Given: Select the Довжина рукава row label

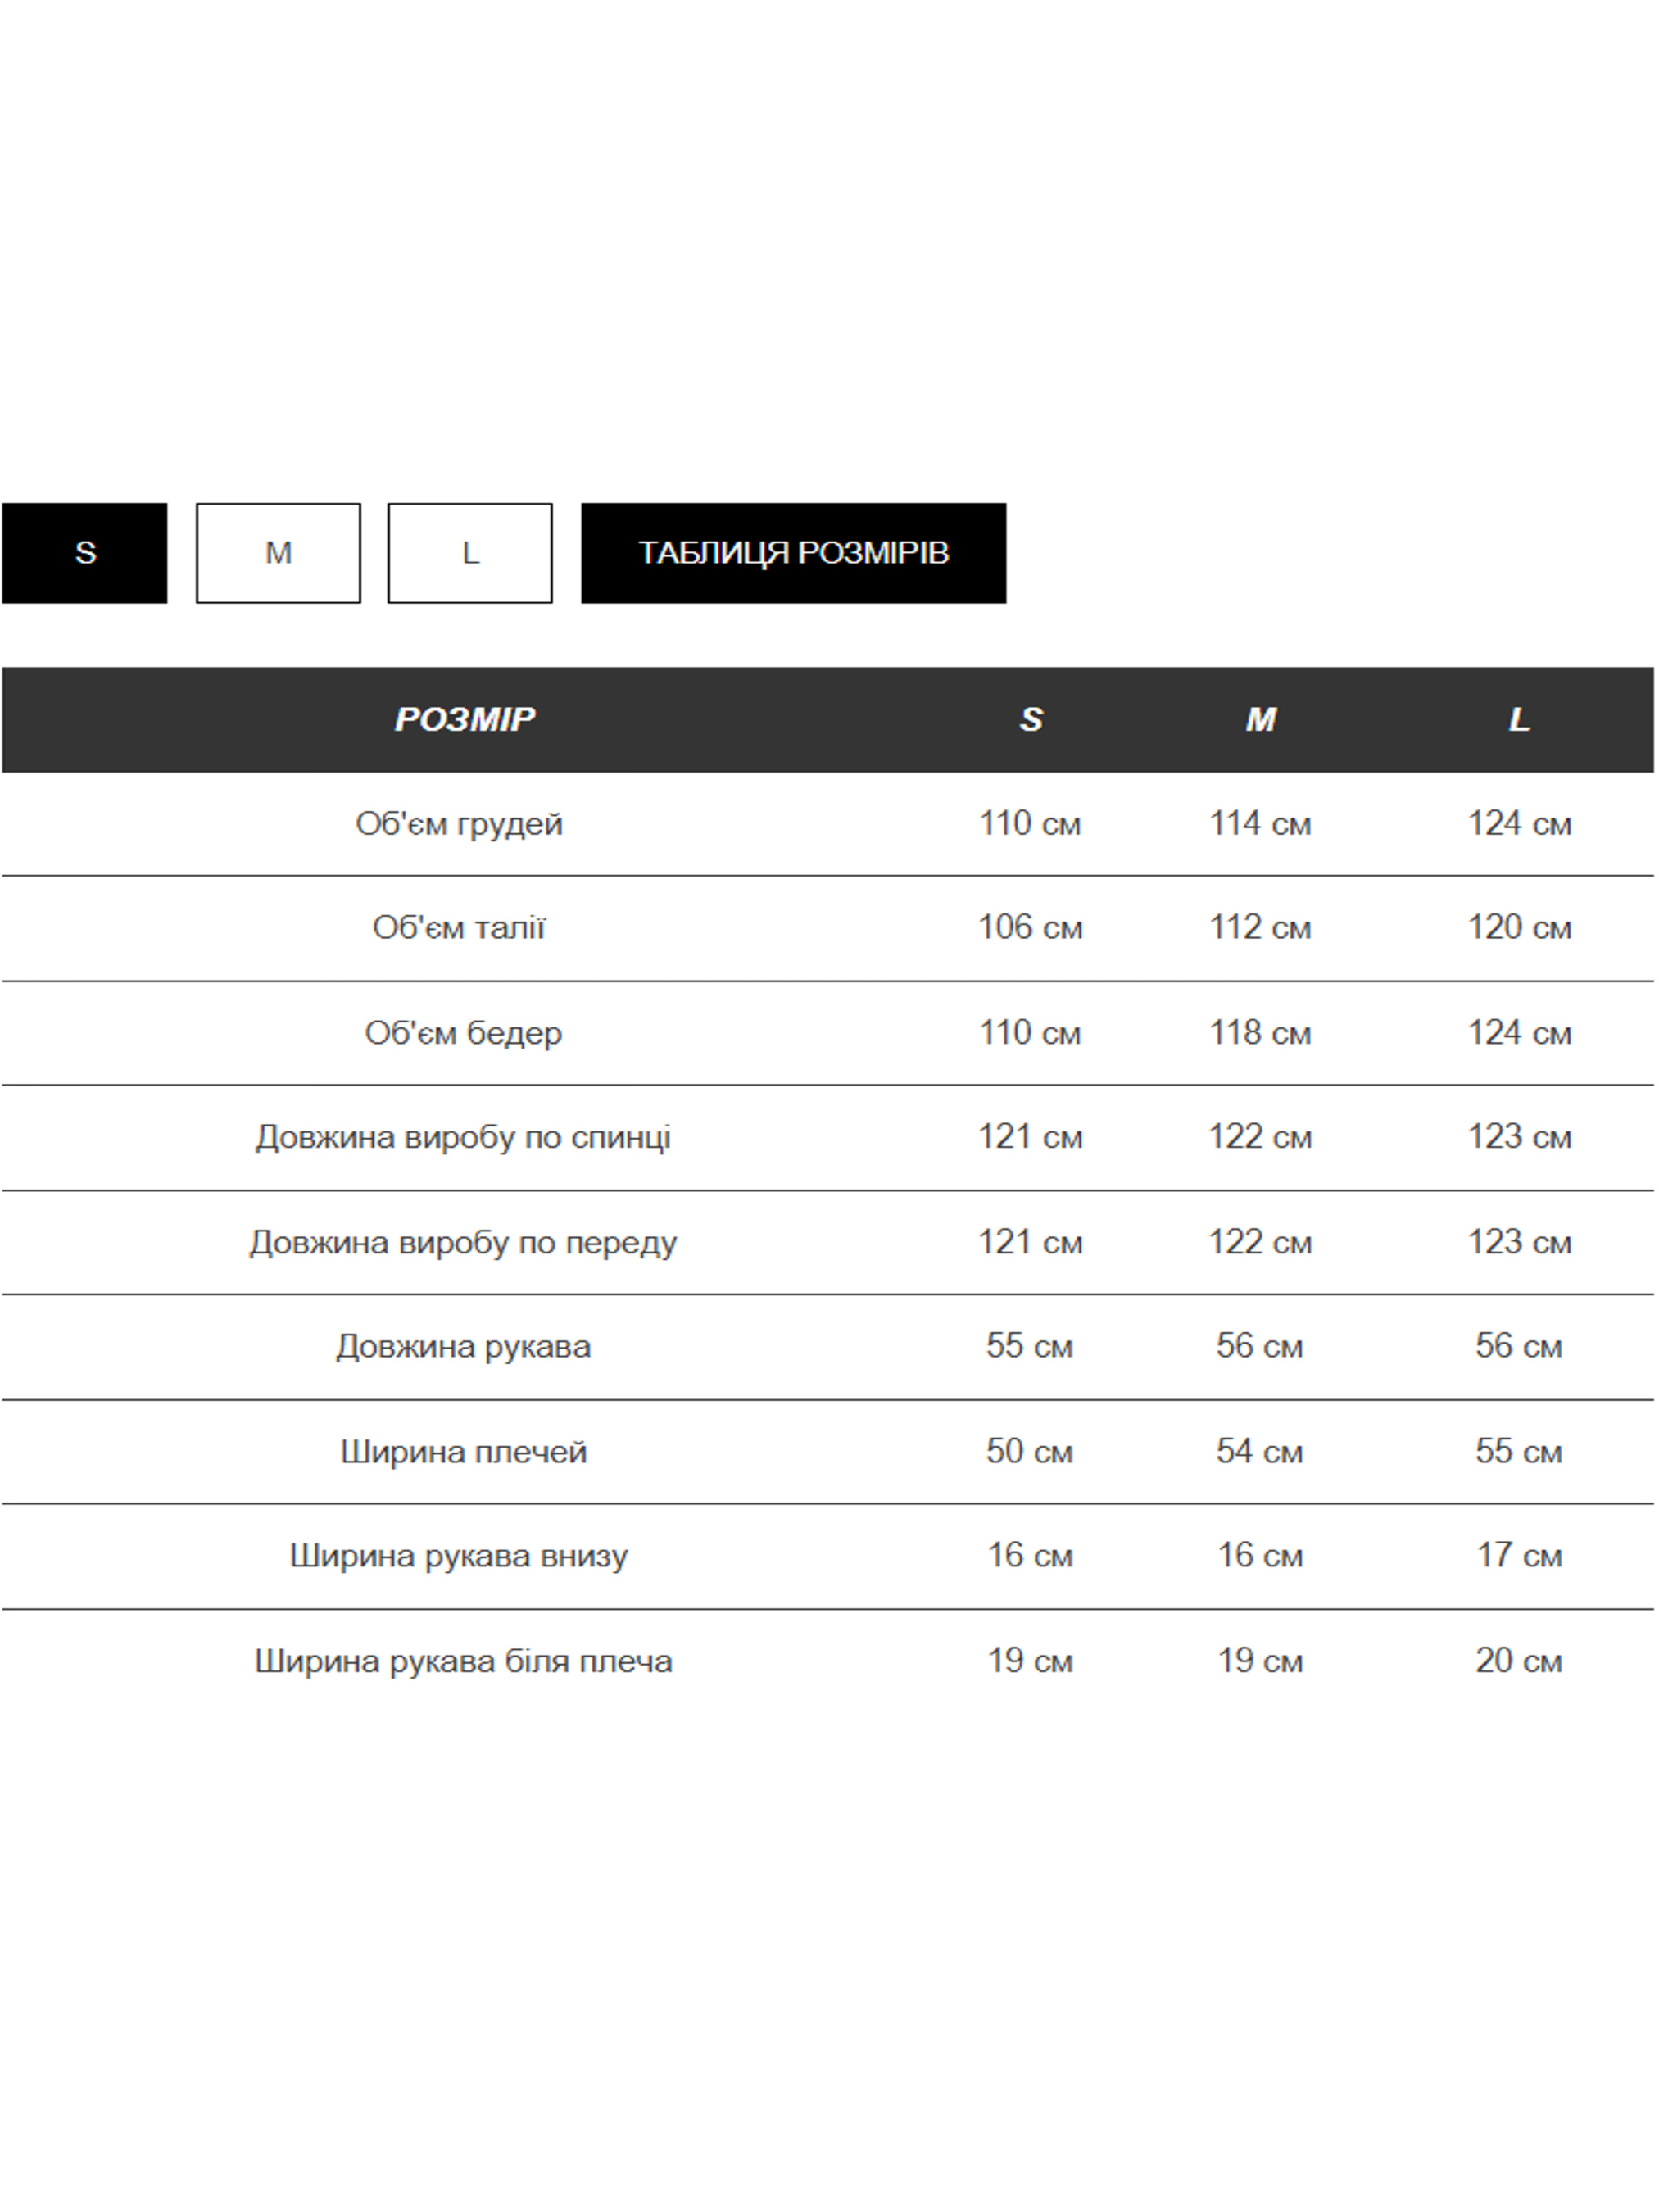Looking at the screenshot, I should (463, 1346).
